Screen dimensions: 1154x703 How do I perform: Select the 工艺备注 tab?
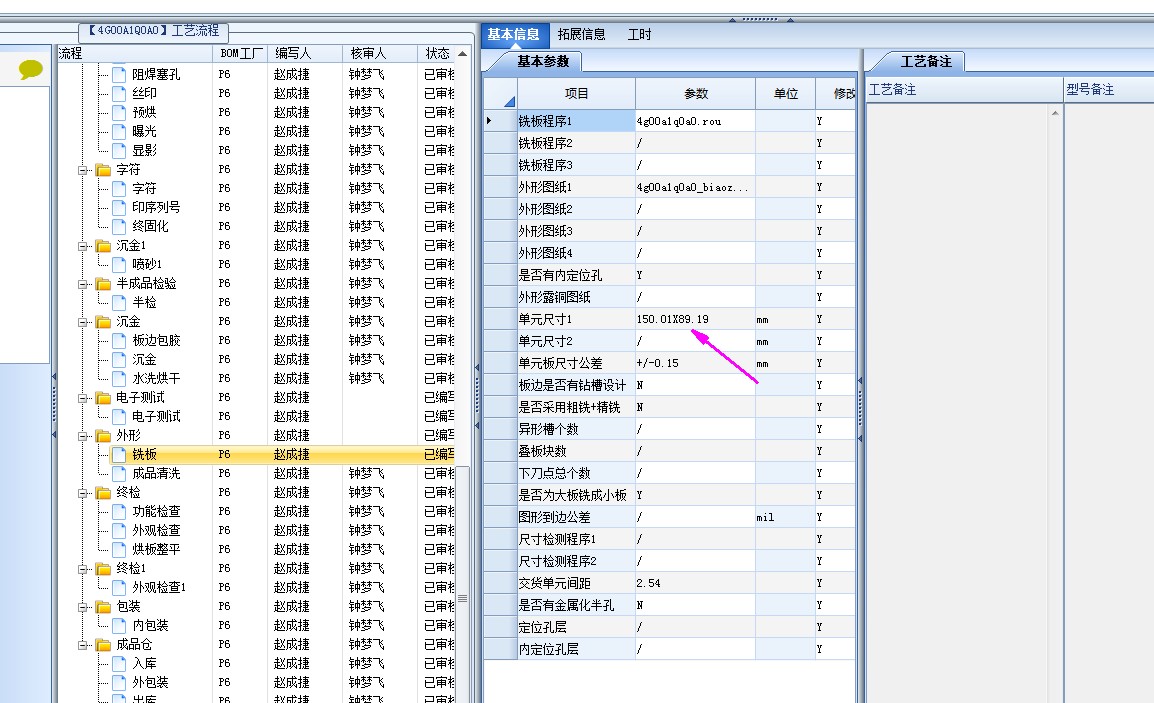click(925, 61)
